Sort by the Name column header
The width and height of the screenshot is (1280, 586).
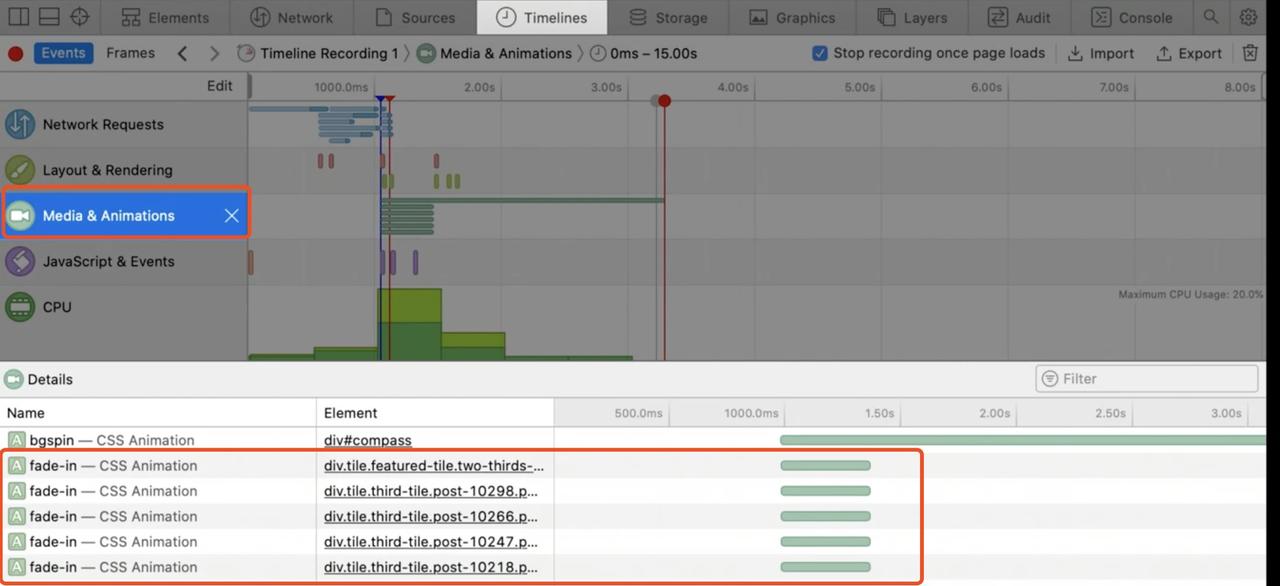(x=158, y=413)
